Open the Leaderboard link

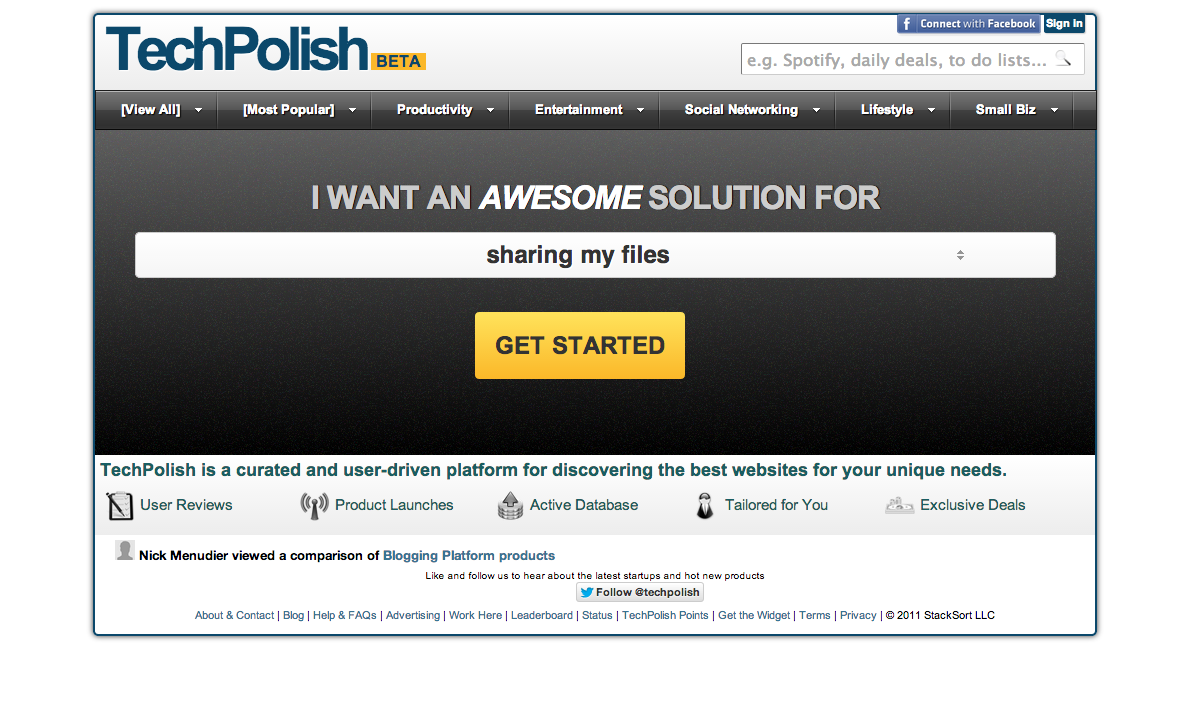542,616
